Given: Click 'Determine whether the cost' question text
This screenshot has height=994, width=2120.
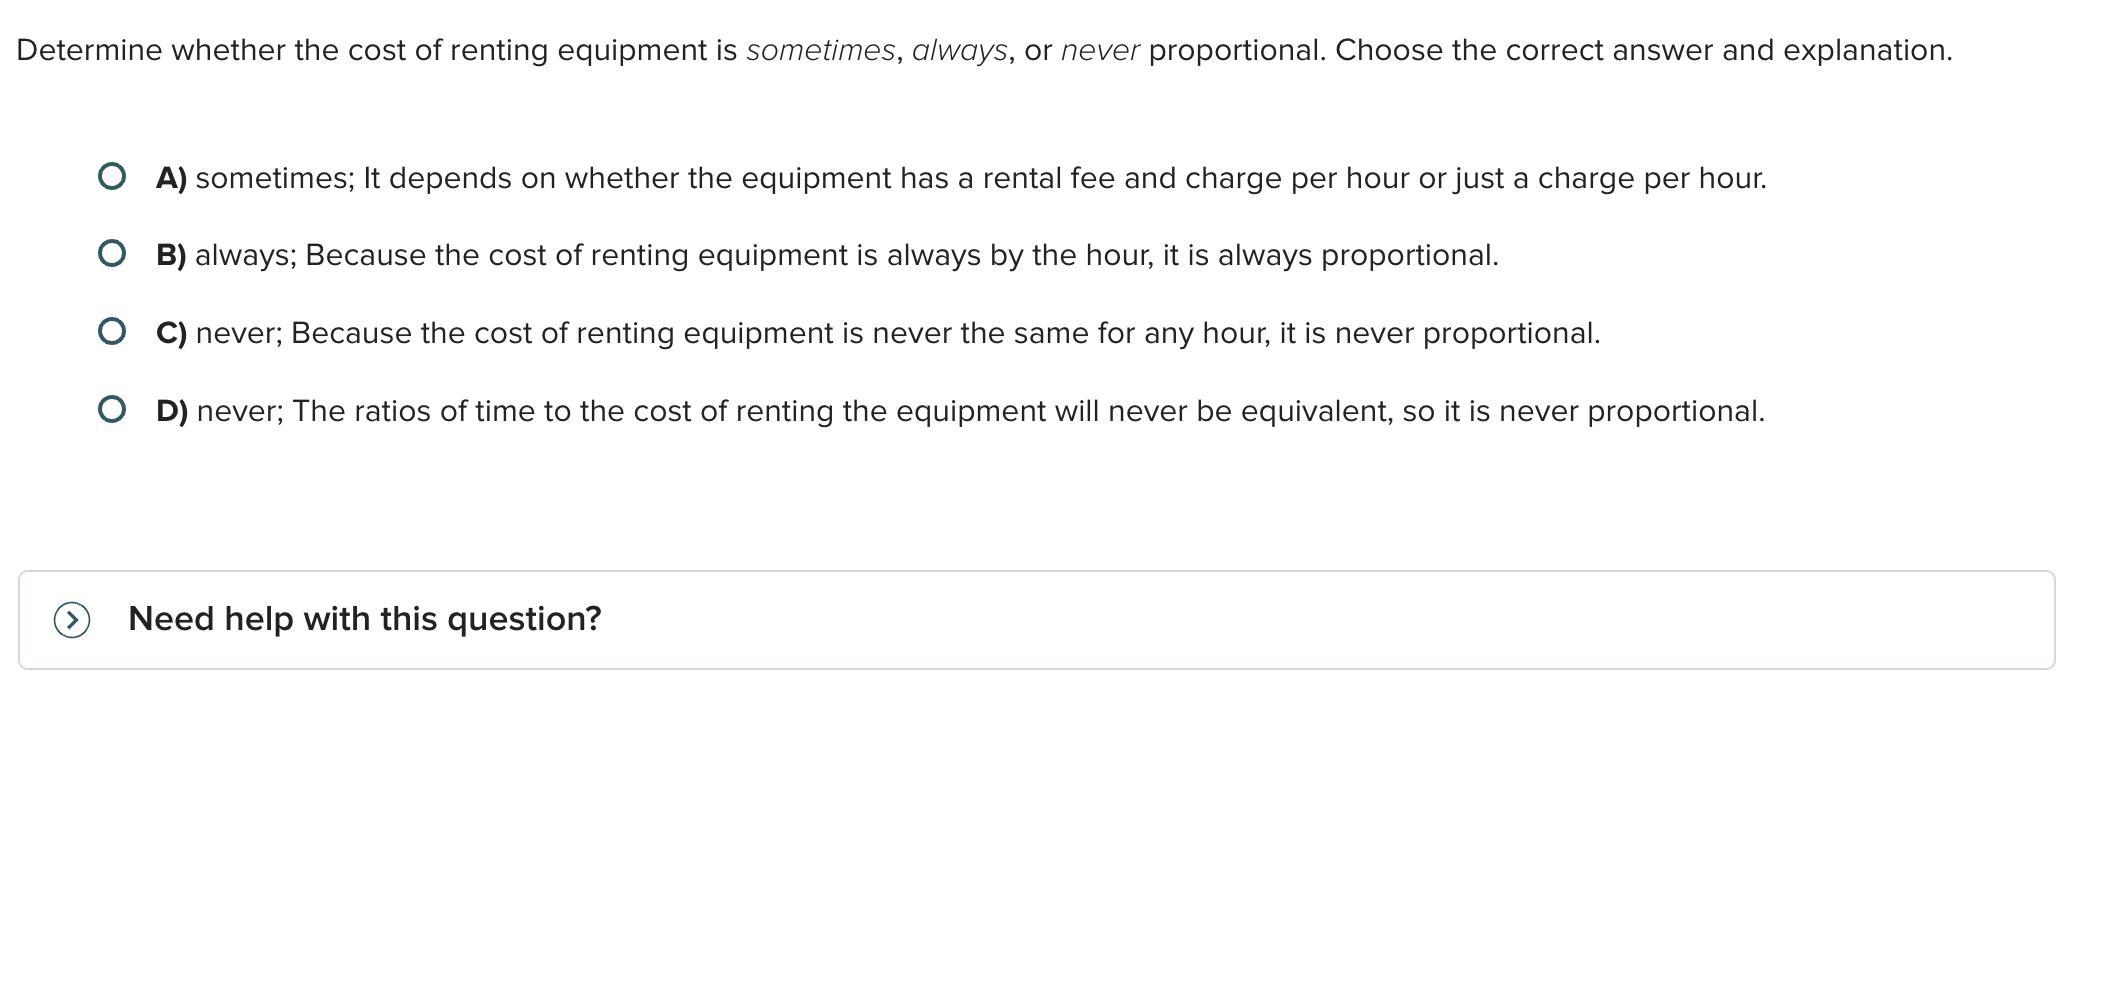Looking at the screenshot, I should coord(211,50).
